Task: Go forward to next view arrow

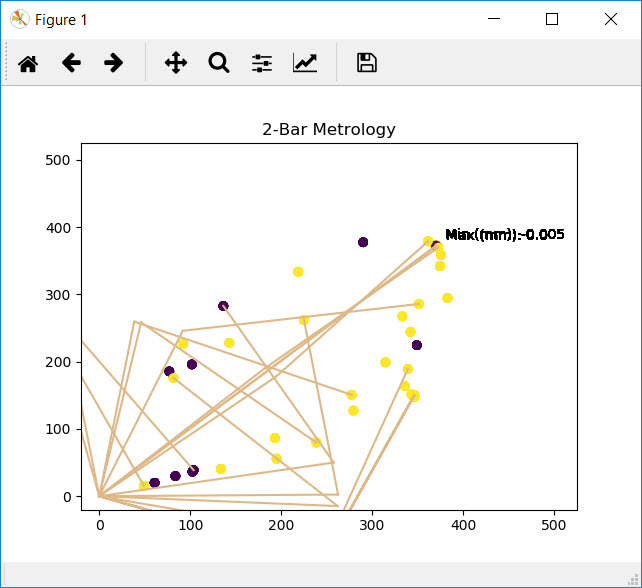Action: (x=114, y=63)
